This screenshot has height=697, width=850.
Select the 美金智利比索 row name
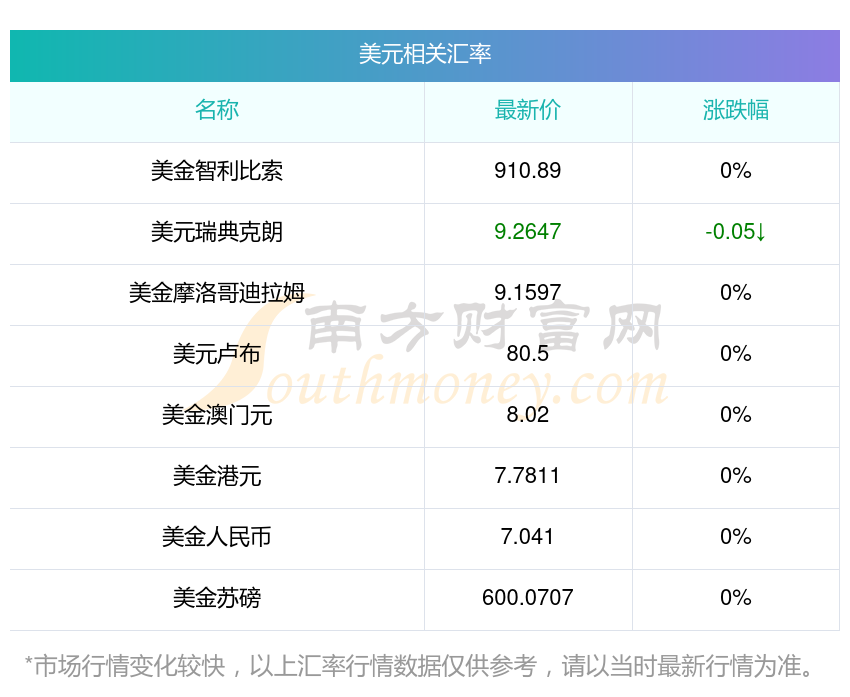(x=217, y=171)
